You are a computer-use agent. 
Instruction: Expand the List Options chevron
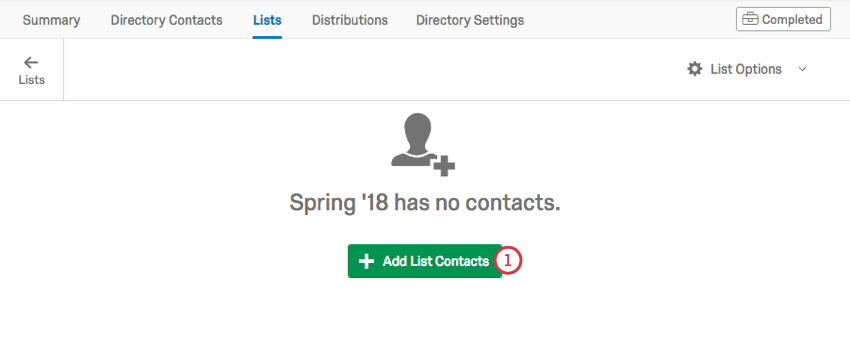pos(803,69)
